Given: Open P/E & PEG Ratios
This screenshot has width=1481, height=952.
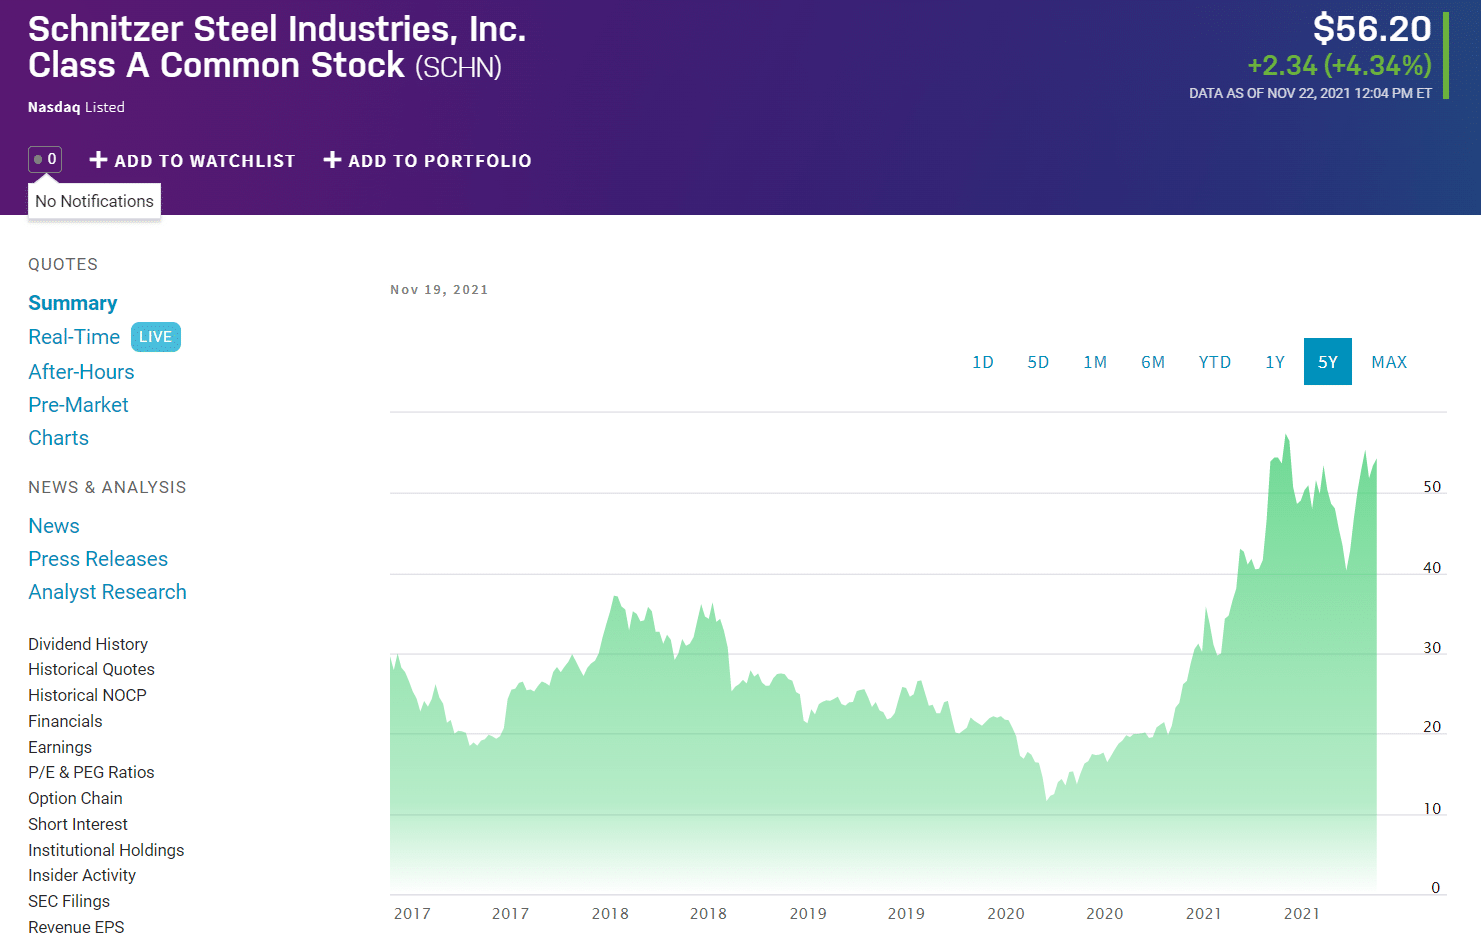Looking at the screenshot, I should (x=91, y=772).
